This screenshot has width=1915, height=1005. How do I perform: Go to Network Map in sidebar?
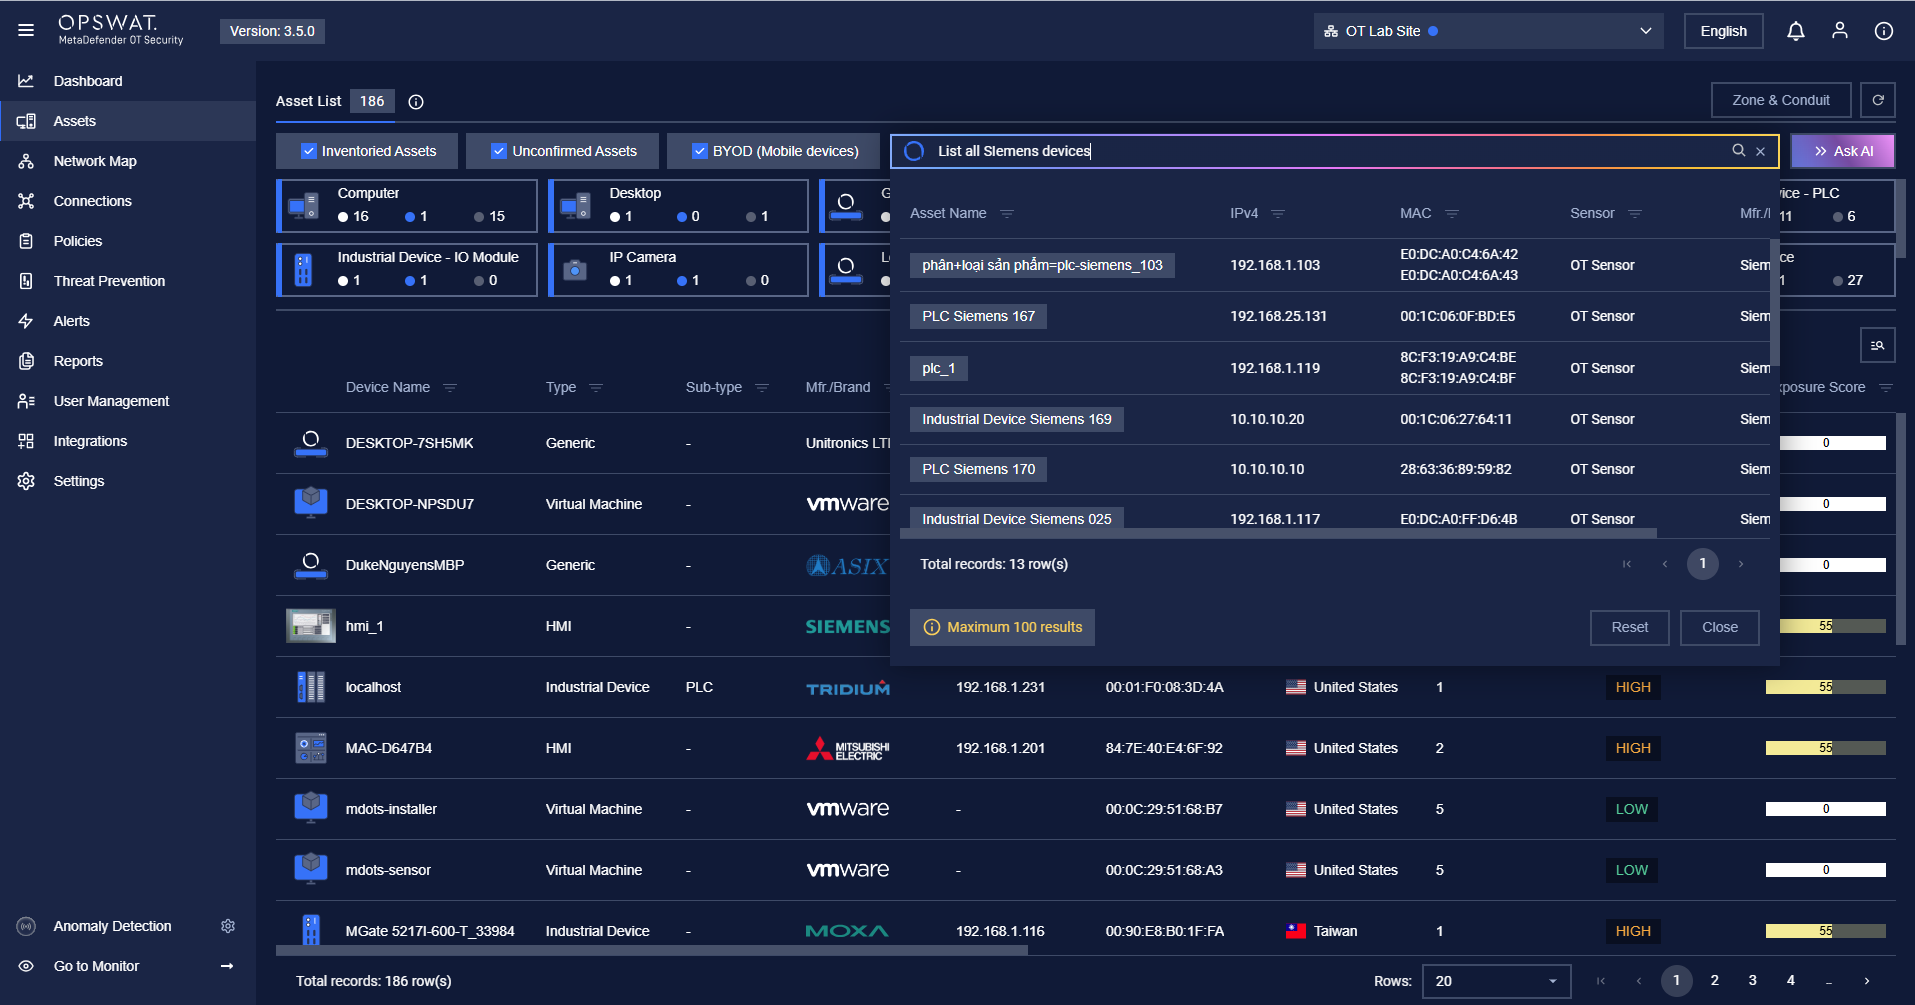click(x=95, y=161)
